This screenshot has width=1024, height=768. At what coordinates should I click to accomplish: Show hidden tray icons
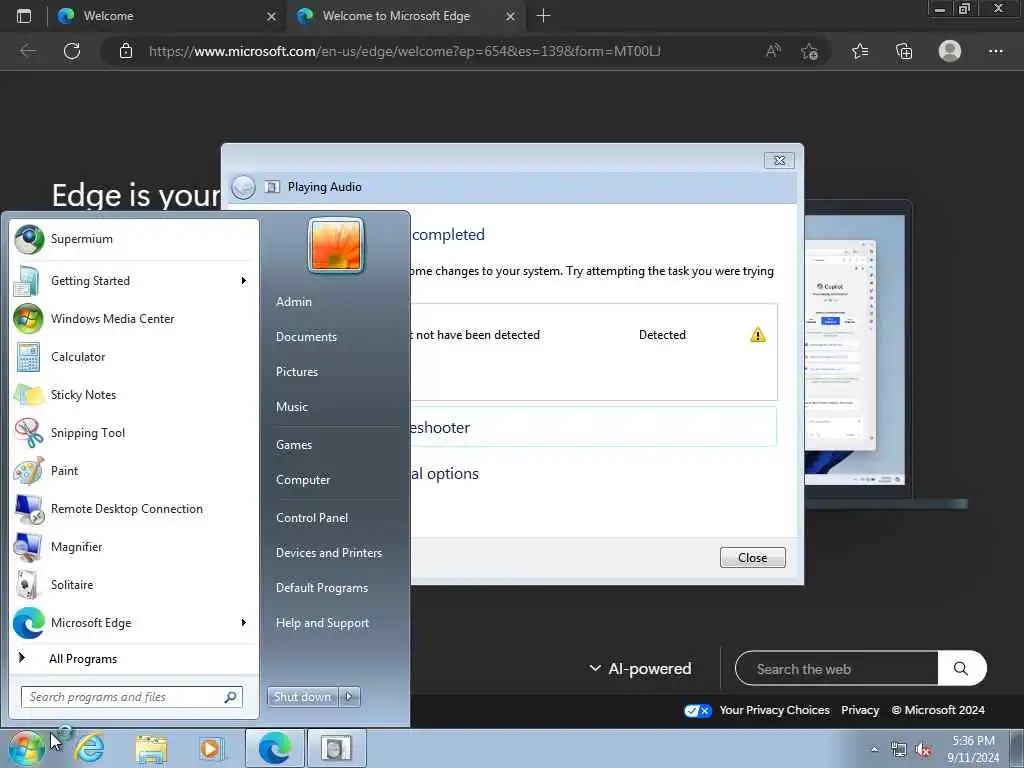click(x=874, y=749)
